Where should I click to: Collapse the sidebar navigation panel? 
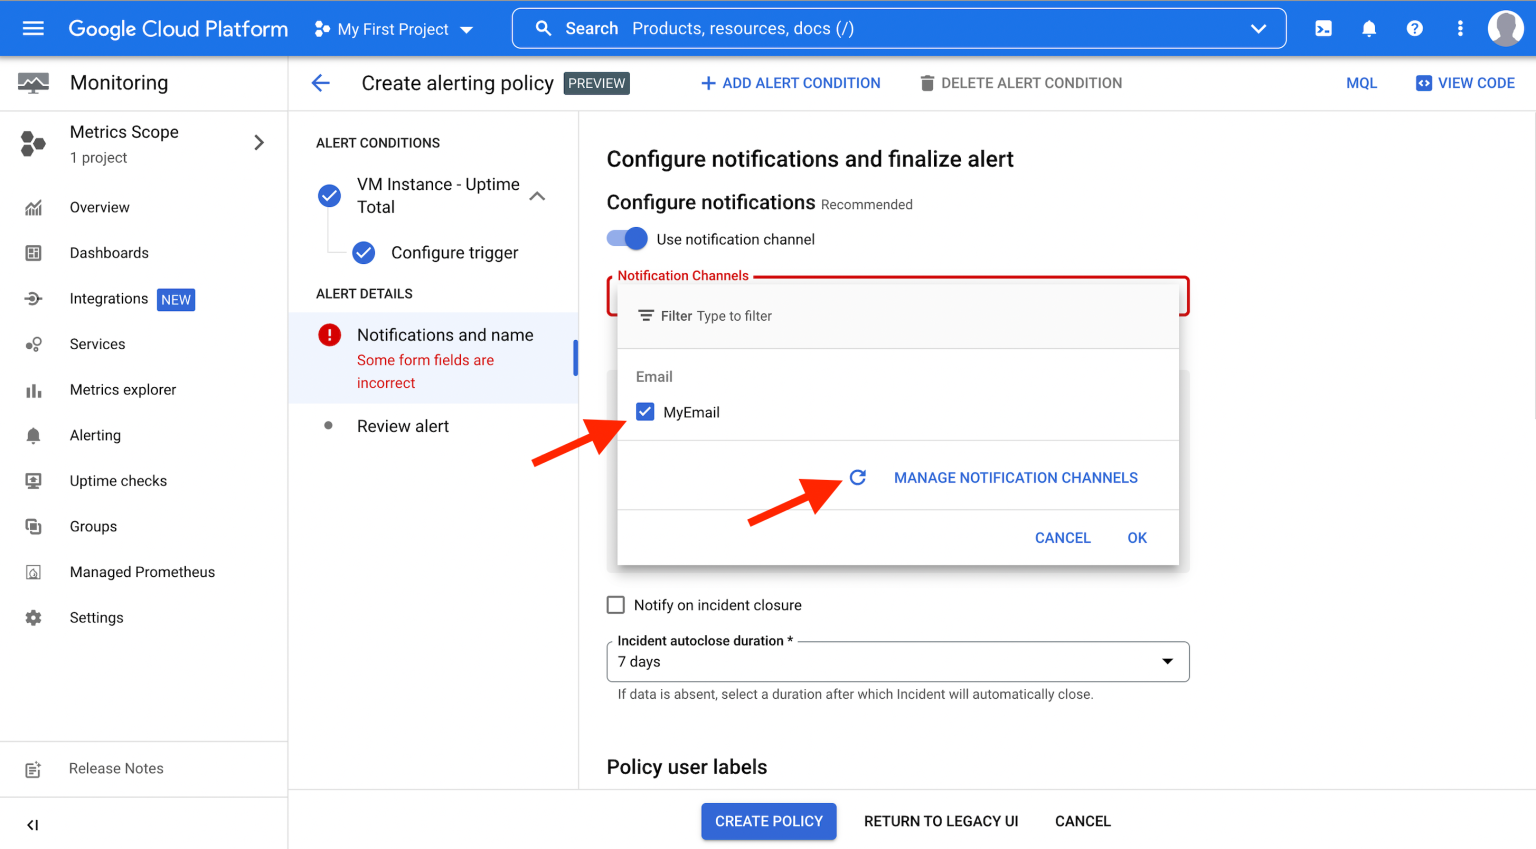point(33,825)
